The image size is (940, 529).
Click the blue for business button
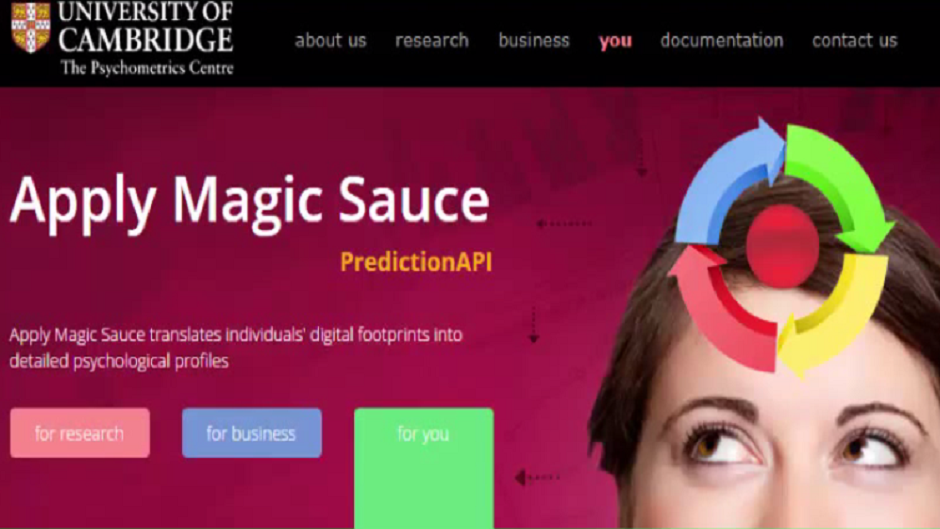coord(252,433)
